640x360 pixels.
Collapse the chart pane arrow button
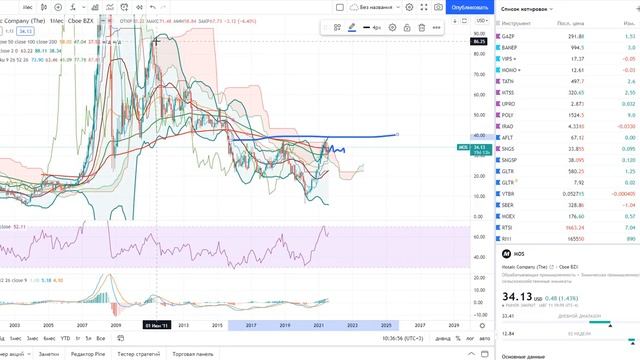pyautogui.click(x=455, y=20)
